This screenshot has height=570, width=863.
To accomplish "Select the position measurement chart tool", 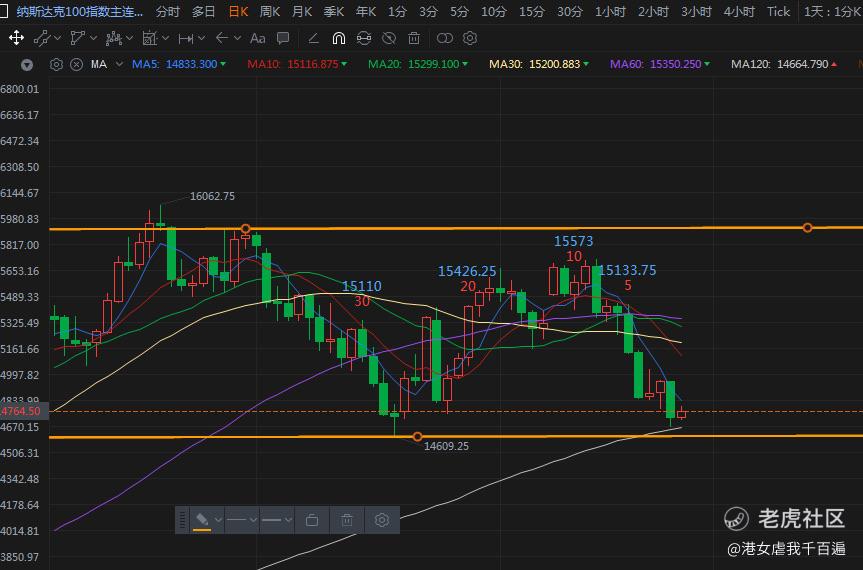I will point(150,38).
